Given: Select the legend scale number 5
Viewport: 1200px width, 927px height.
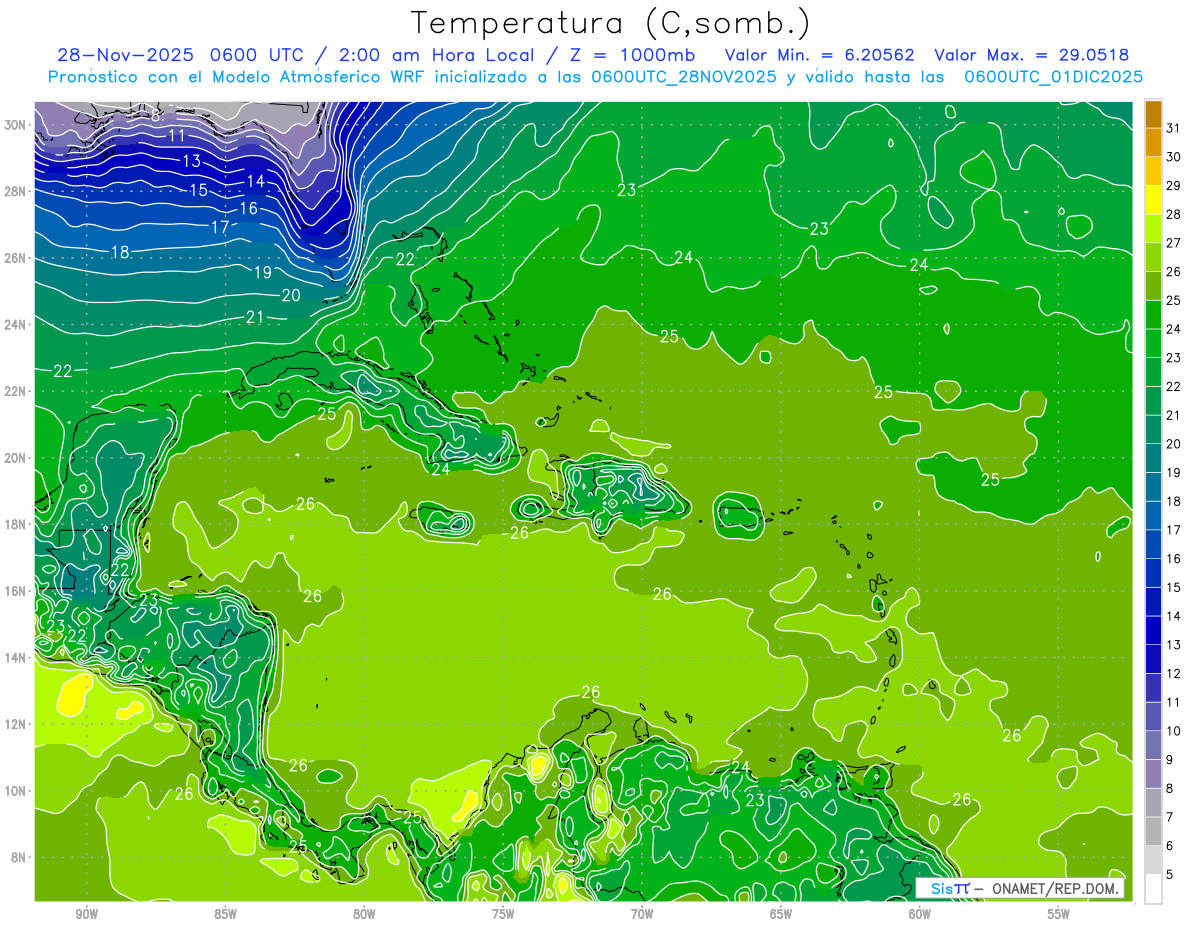Looking at the screenshot, I should tap(1171, 875).
